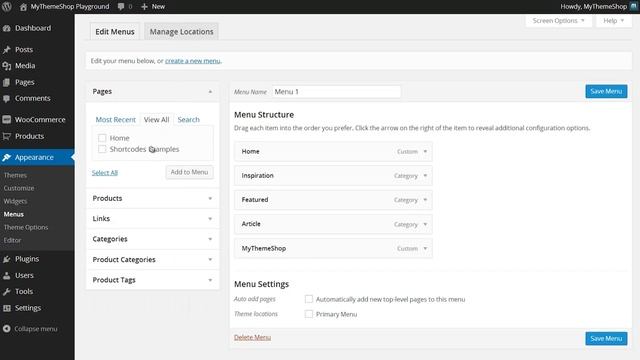
Task: Open the Theme Options submenu item
Action: pos(26,227)
